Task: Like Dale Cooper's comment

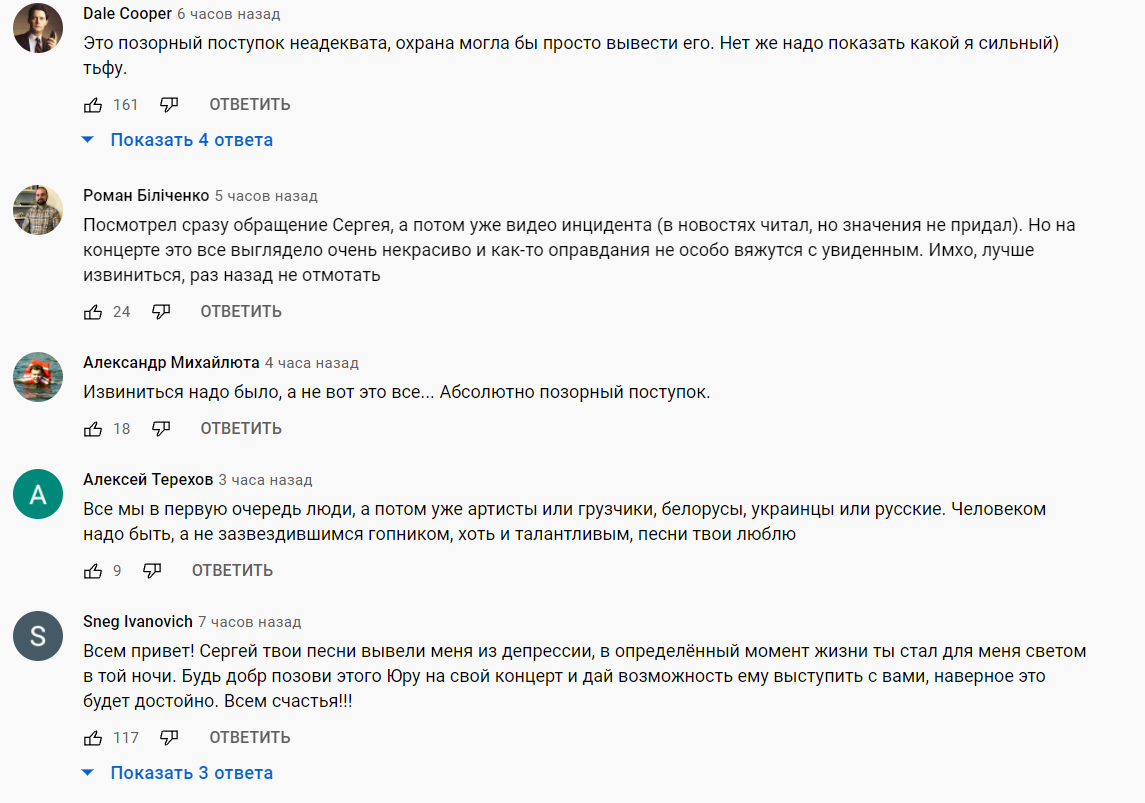Action: [x=93, y=105]
